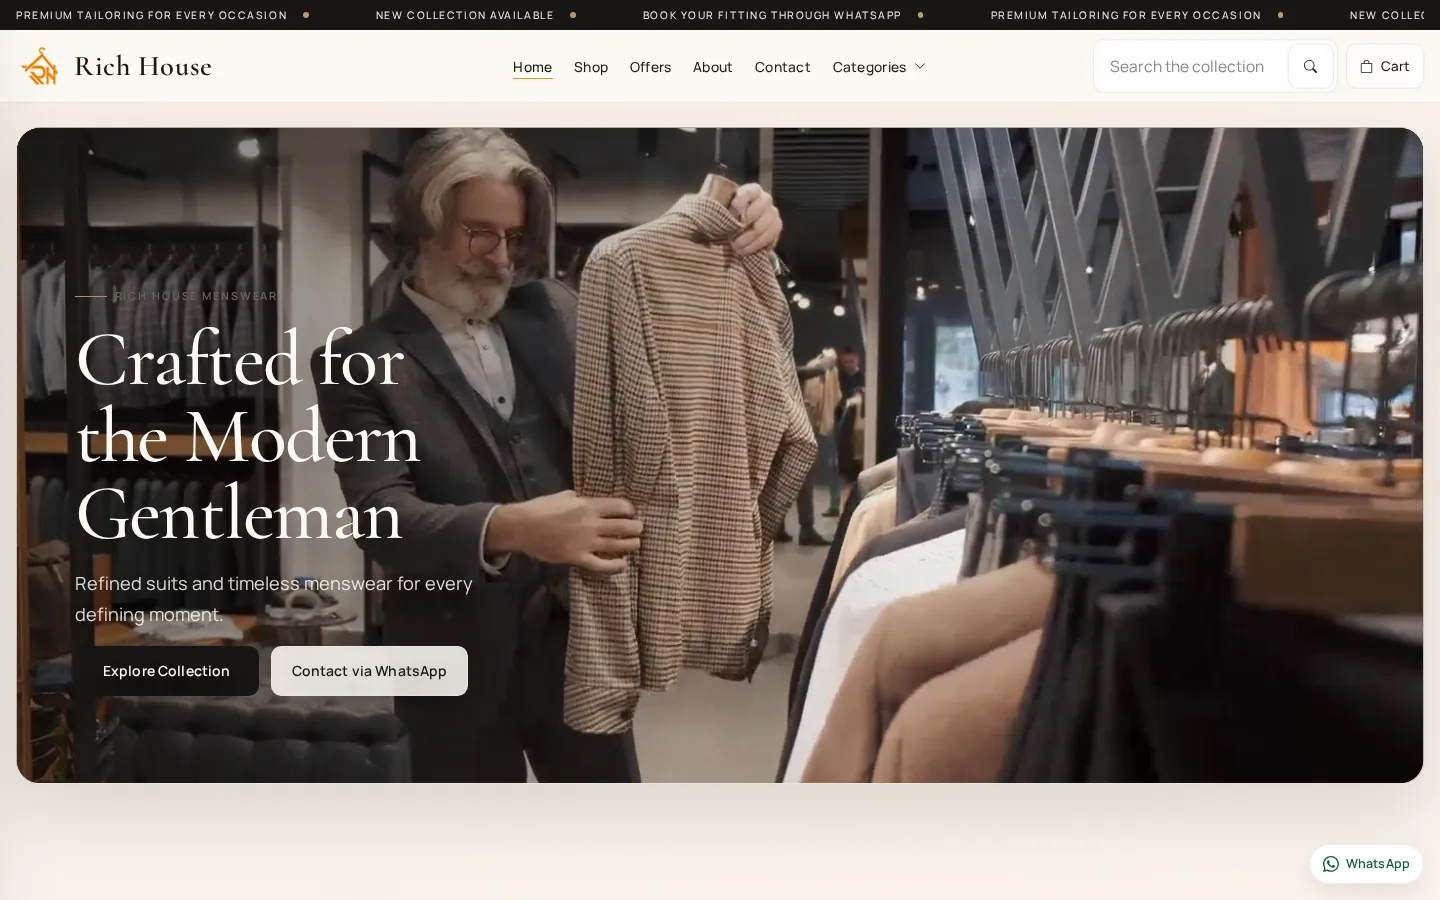Click 'Book your fitting through WhatsApp' banner text
Image resolution: width=1440 pixels, height=900 pixels.
pyautogui.click(x=772, y=15)
